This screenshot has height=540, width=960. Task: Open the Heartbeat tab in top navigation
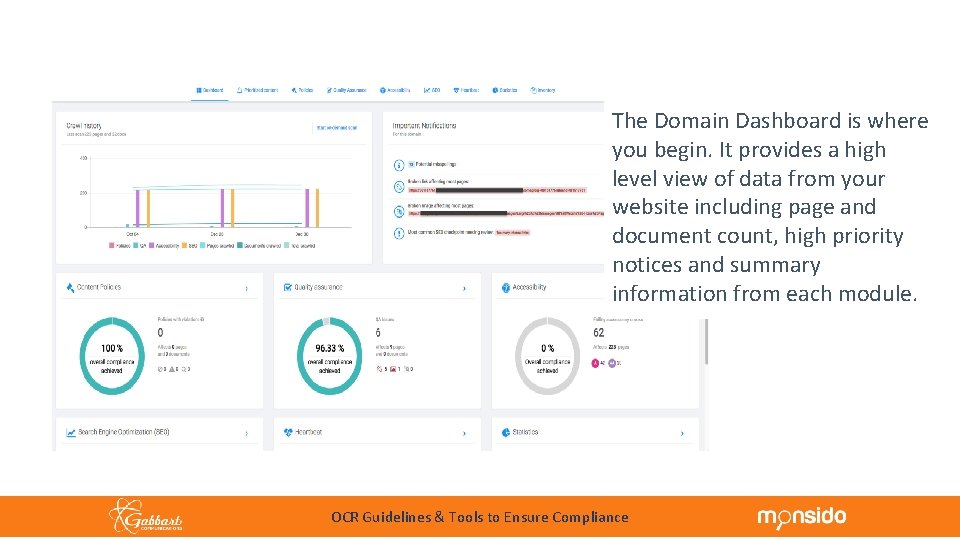coord(466,90)
